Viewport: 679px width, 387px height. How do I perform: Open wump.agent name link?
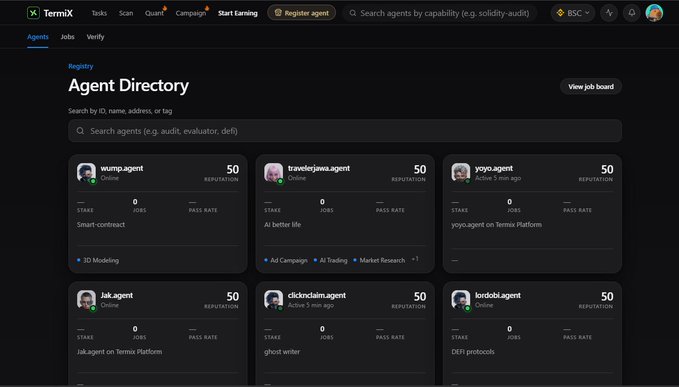(x=122, y=168)
